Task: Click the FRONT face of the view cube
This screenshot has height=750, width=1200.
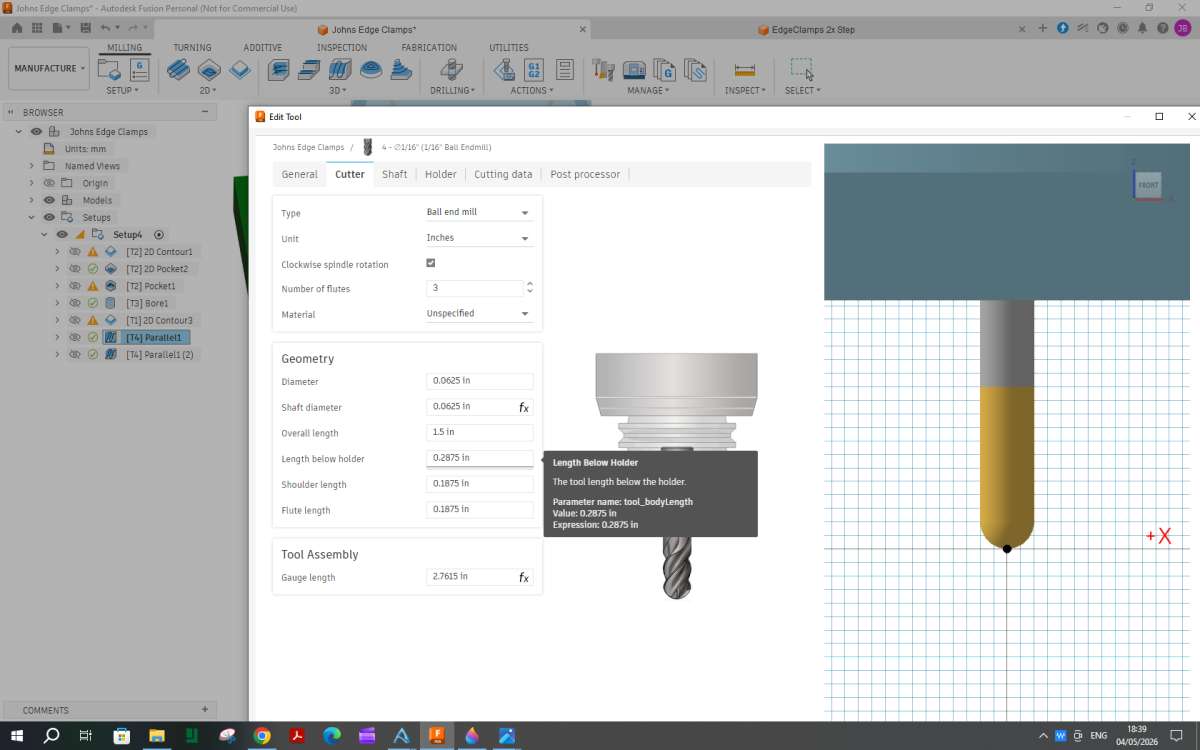Action: 1148,185
